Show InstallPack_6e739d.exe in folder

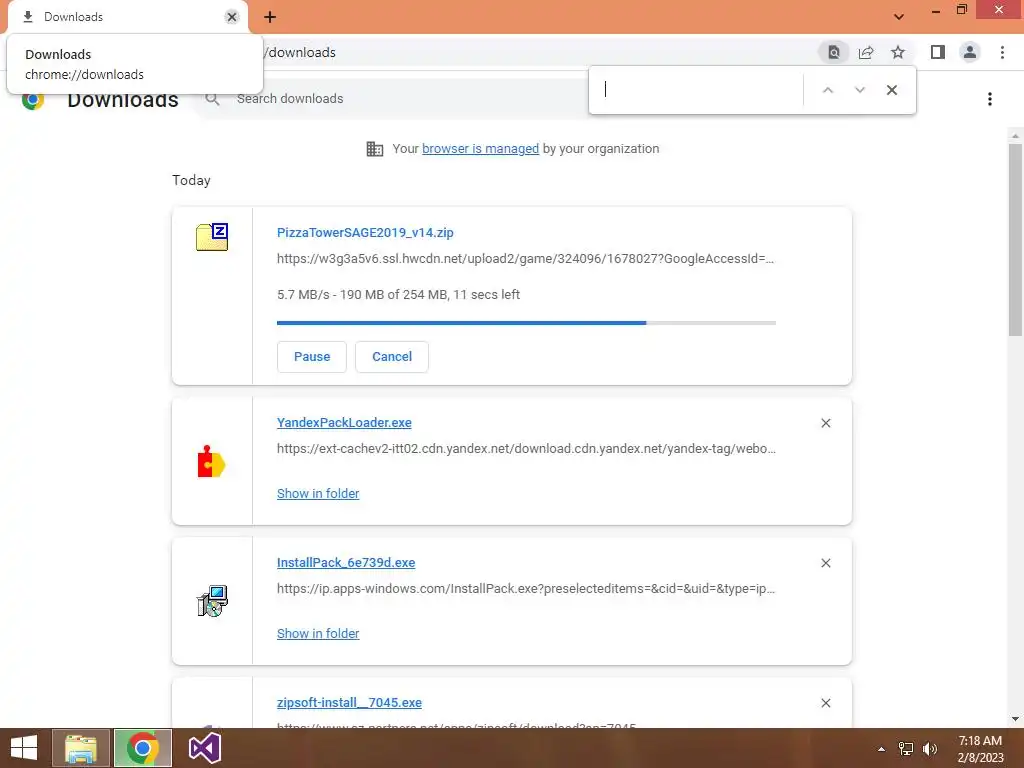pos(318,633)
